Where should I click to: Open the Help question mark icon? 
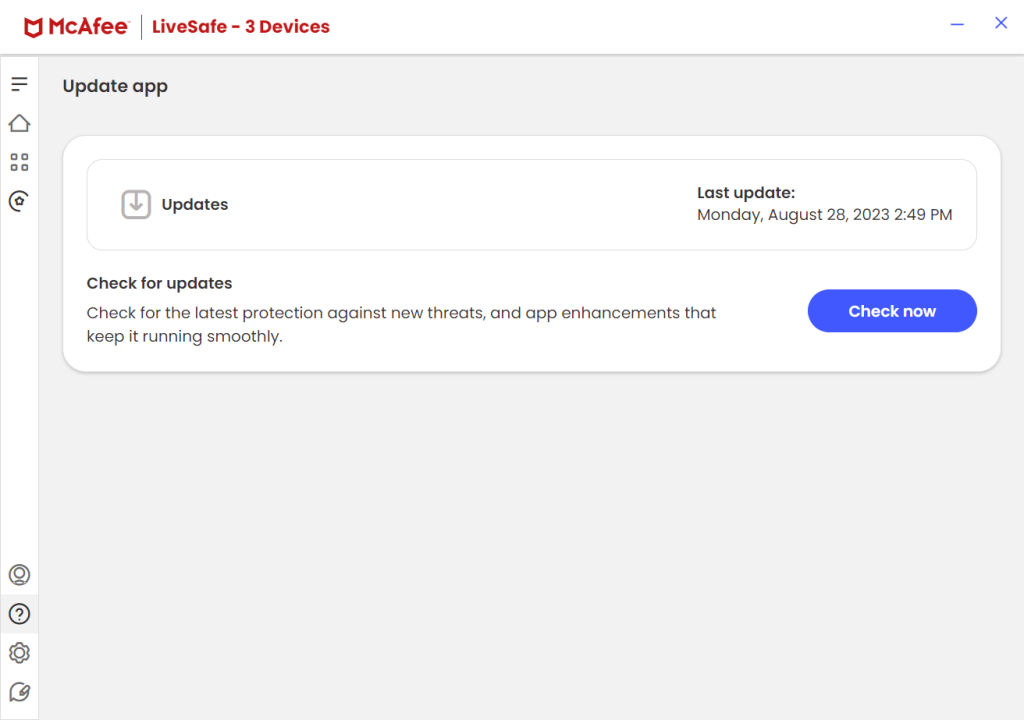19,614
